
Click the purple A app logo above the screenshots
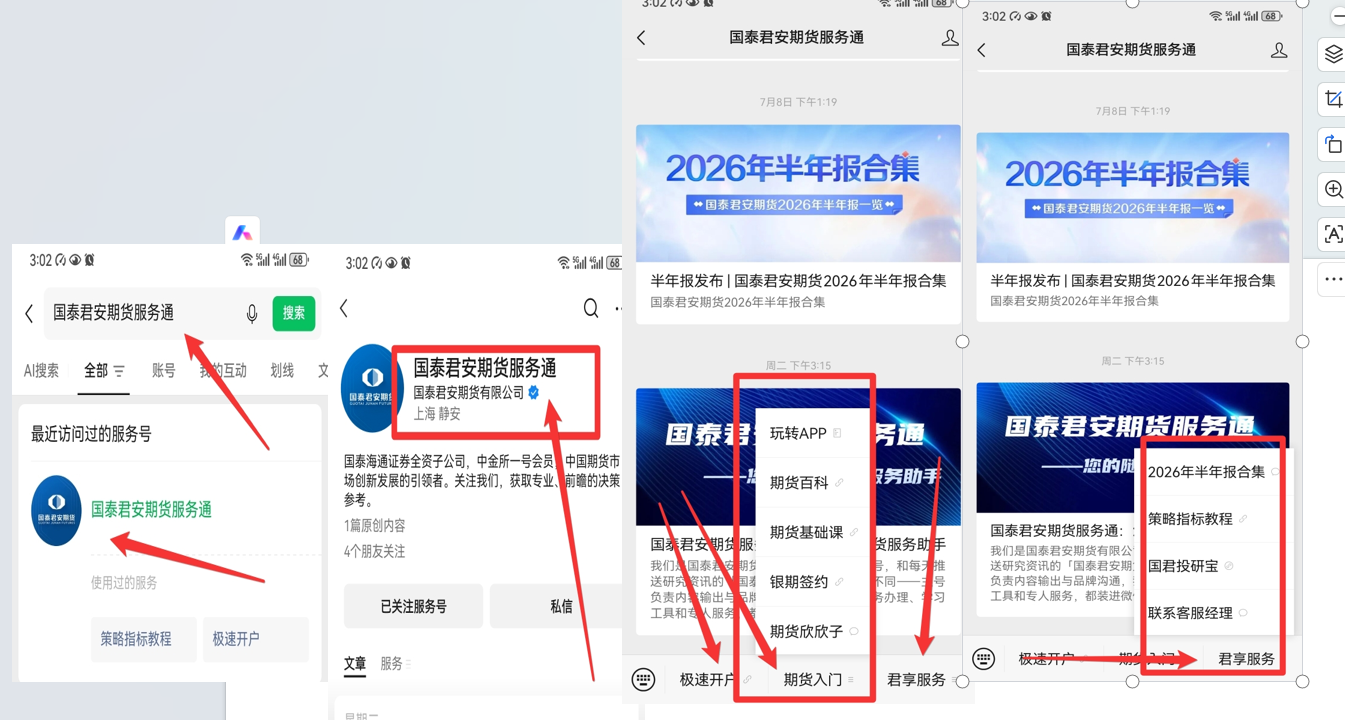click(242, 232)
